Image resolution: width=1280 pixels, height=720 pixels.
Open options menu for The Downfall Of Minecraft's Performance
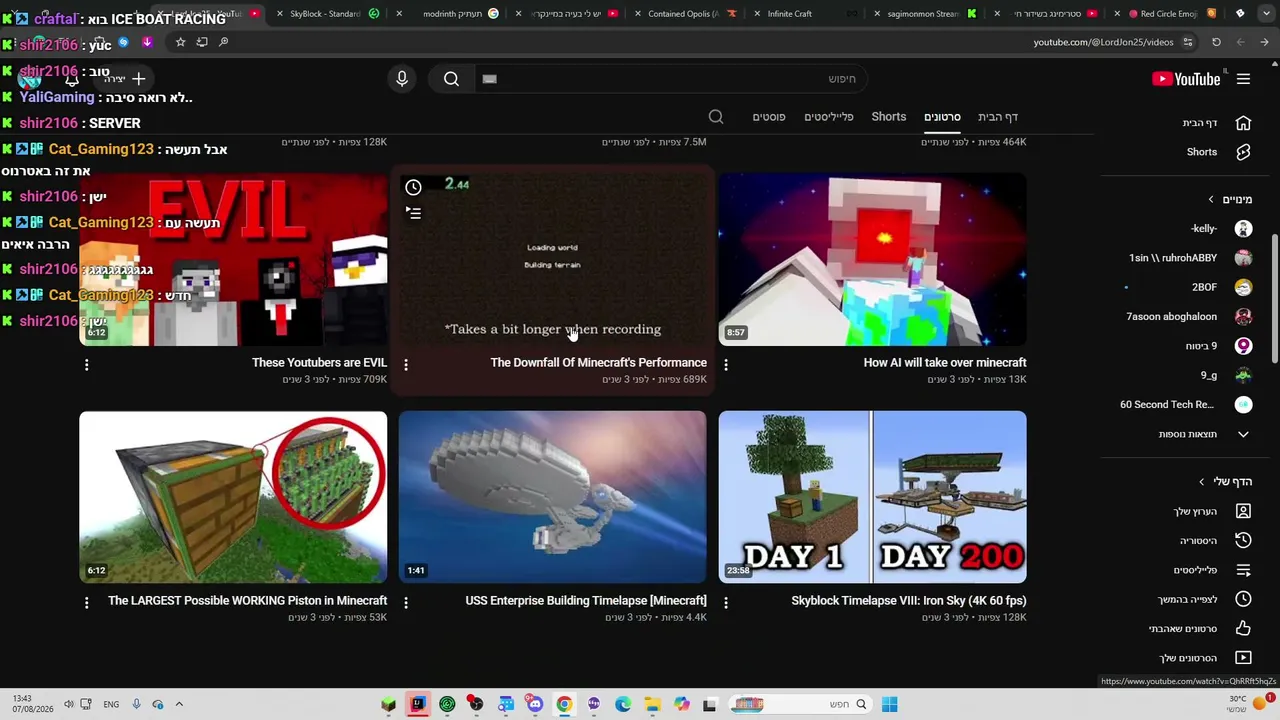coord(406,365)
